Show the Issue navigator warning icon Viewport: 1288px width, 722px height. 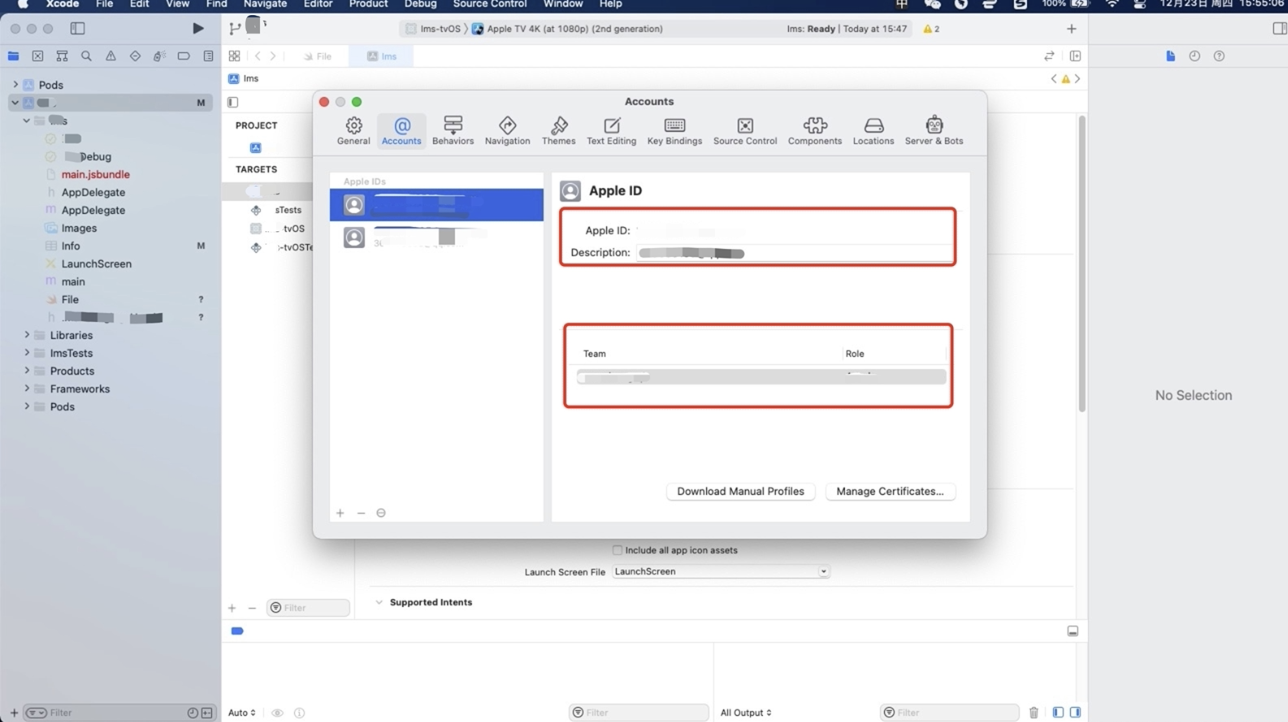(111, 56)
